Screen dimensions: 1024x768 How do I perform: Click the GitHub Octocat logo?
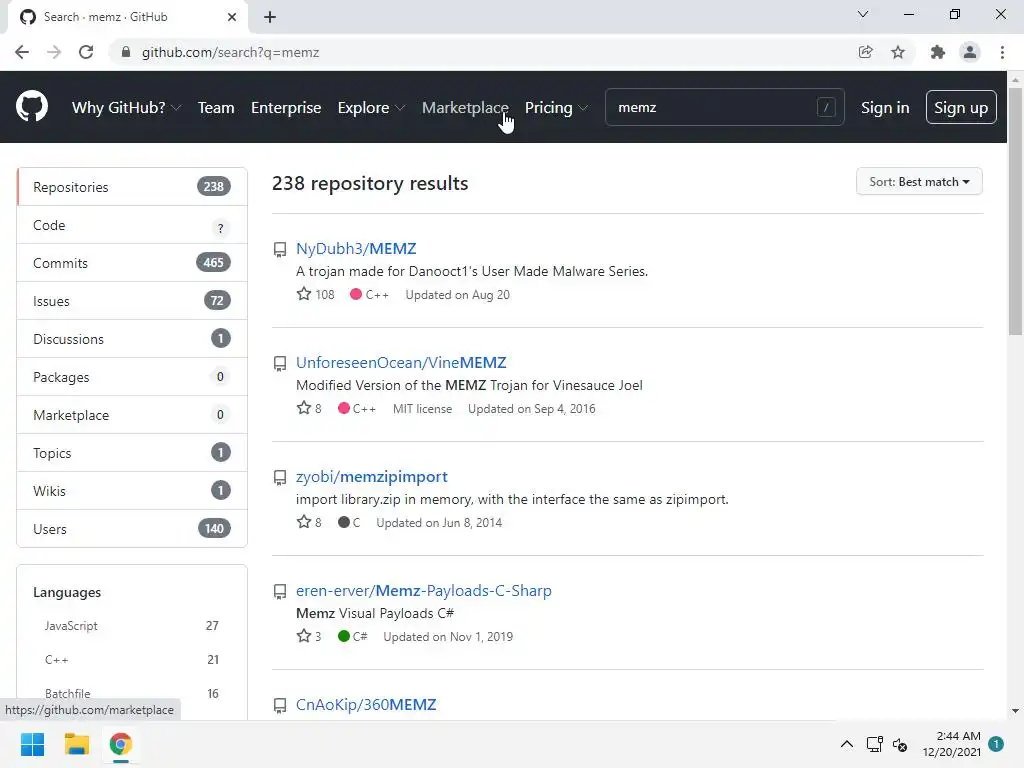[32, 106]
